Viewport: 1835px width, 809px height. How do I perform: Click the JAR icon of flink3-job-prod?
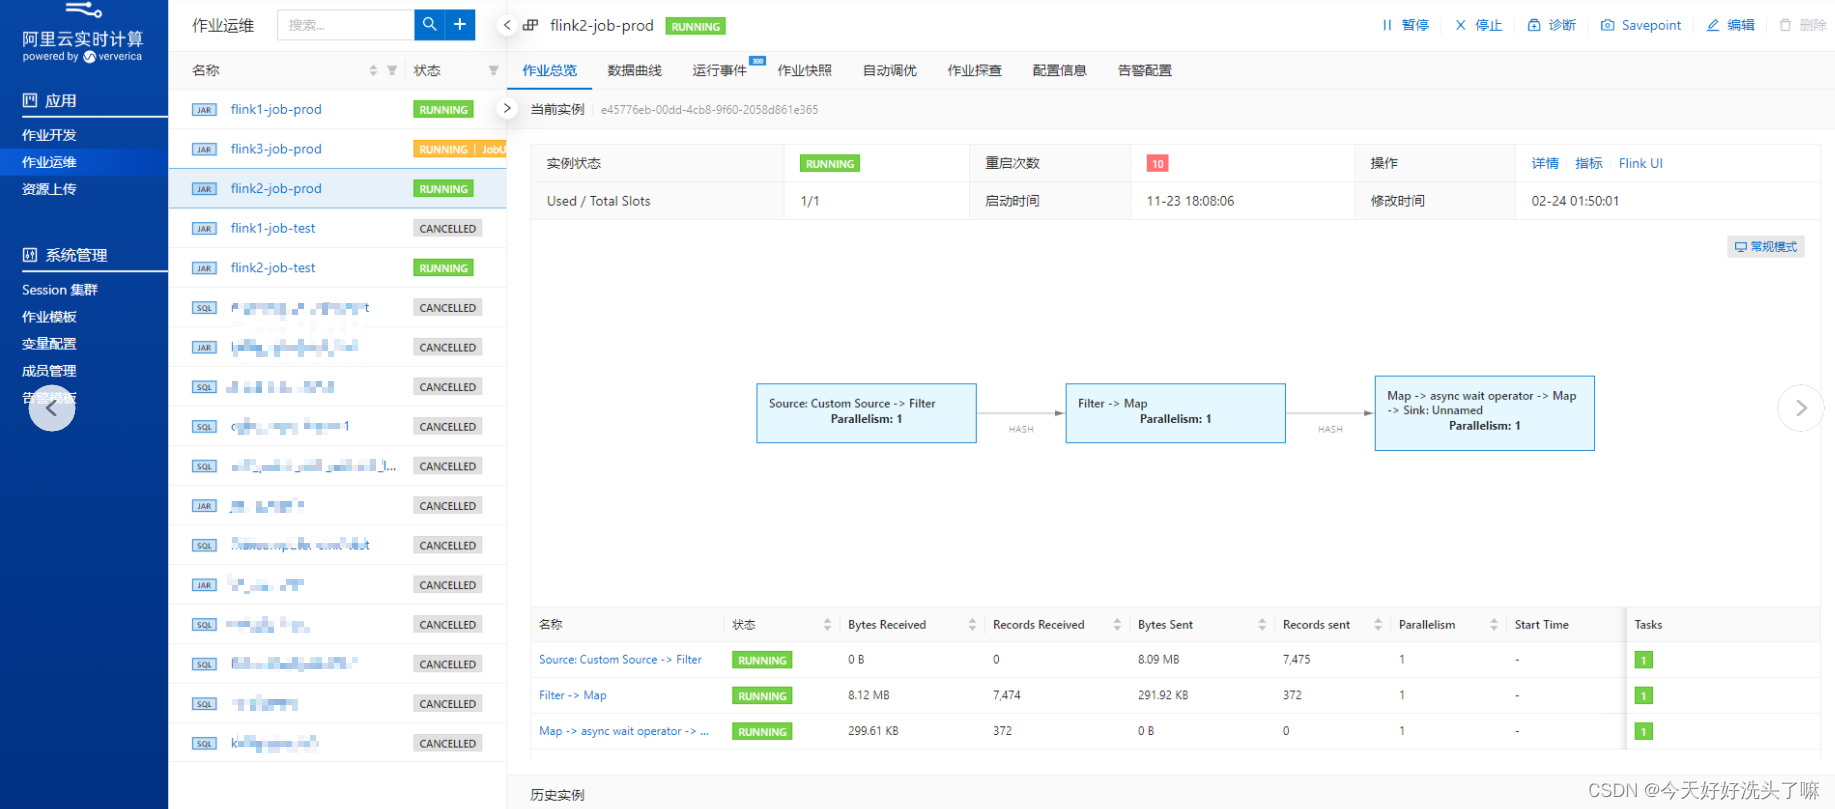click(x=204, y=149)
